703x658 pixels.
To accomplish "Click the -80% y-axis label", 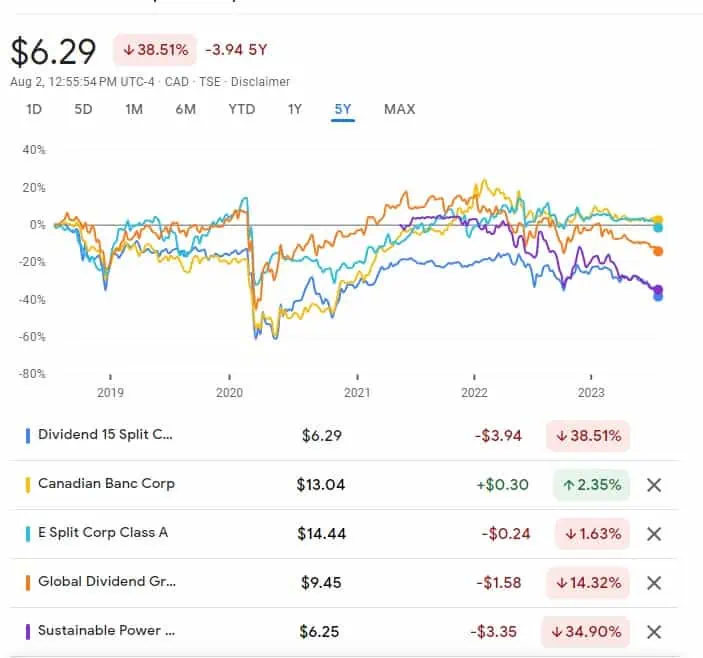I will [32, 373].
